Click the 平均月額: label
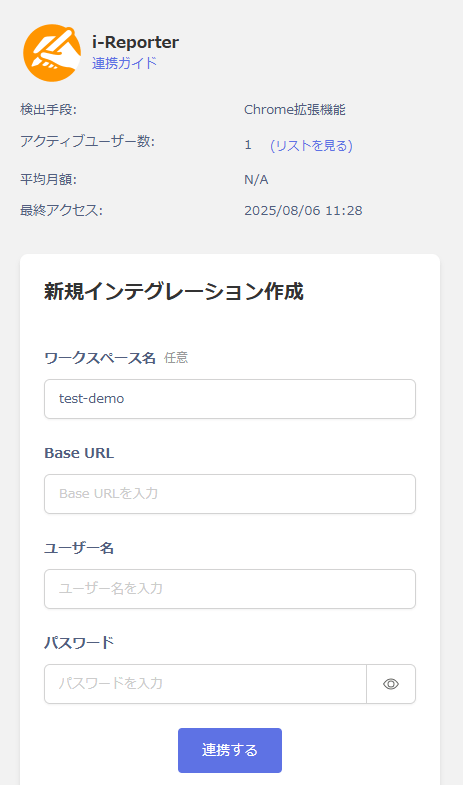This screenshot has width=463, height=785. click(x=49, y=179)
